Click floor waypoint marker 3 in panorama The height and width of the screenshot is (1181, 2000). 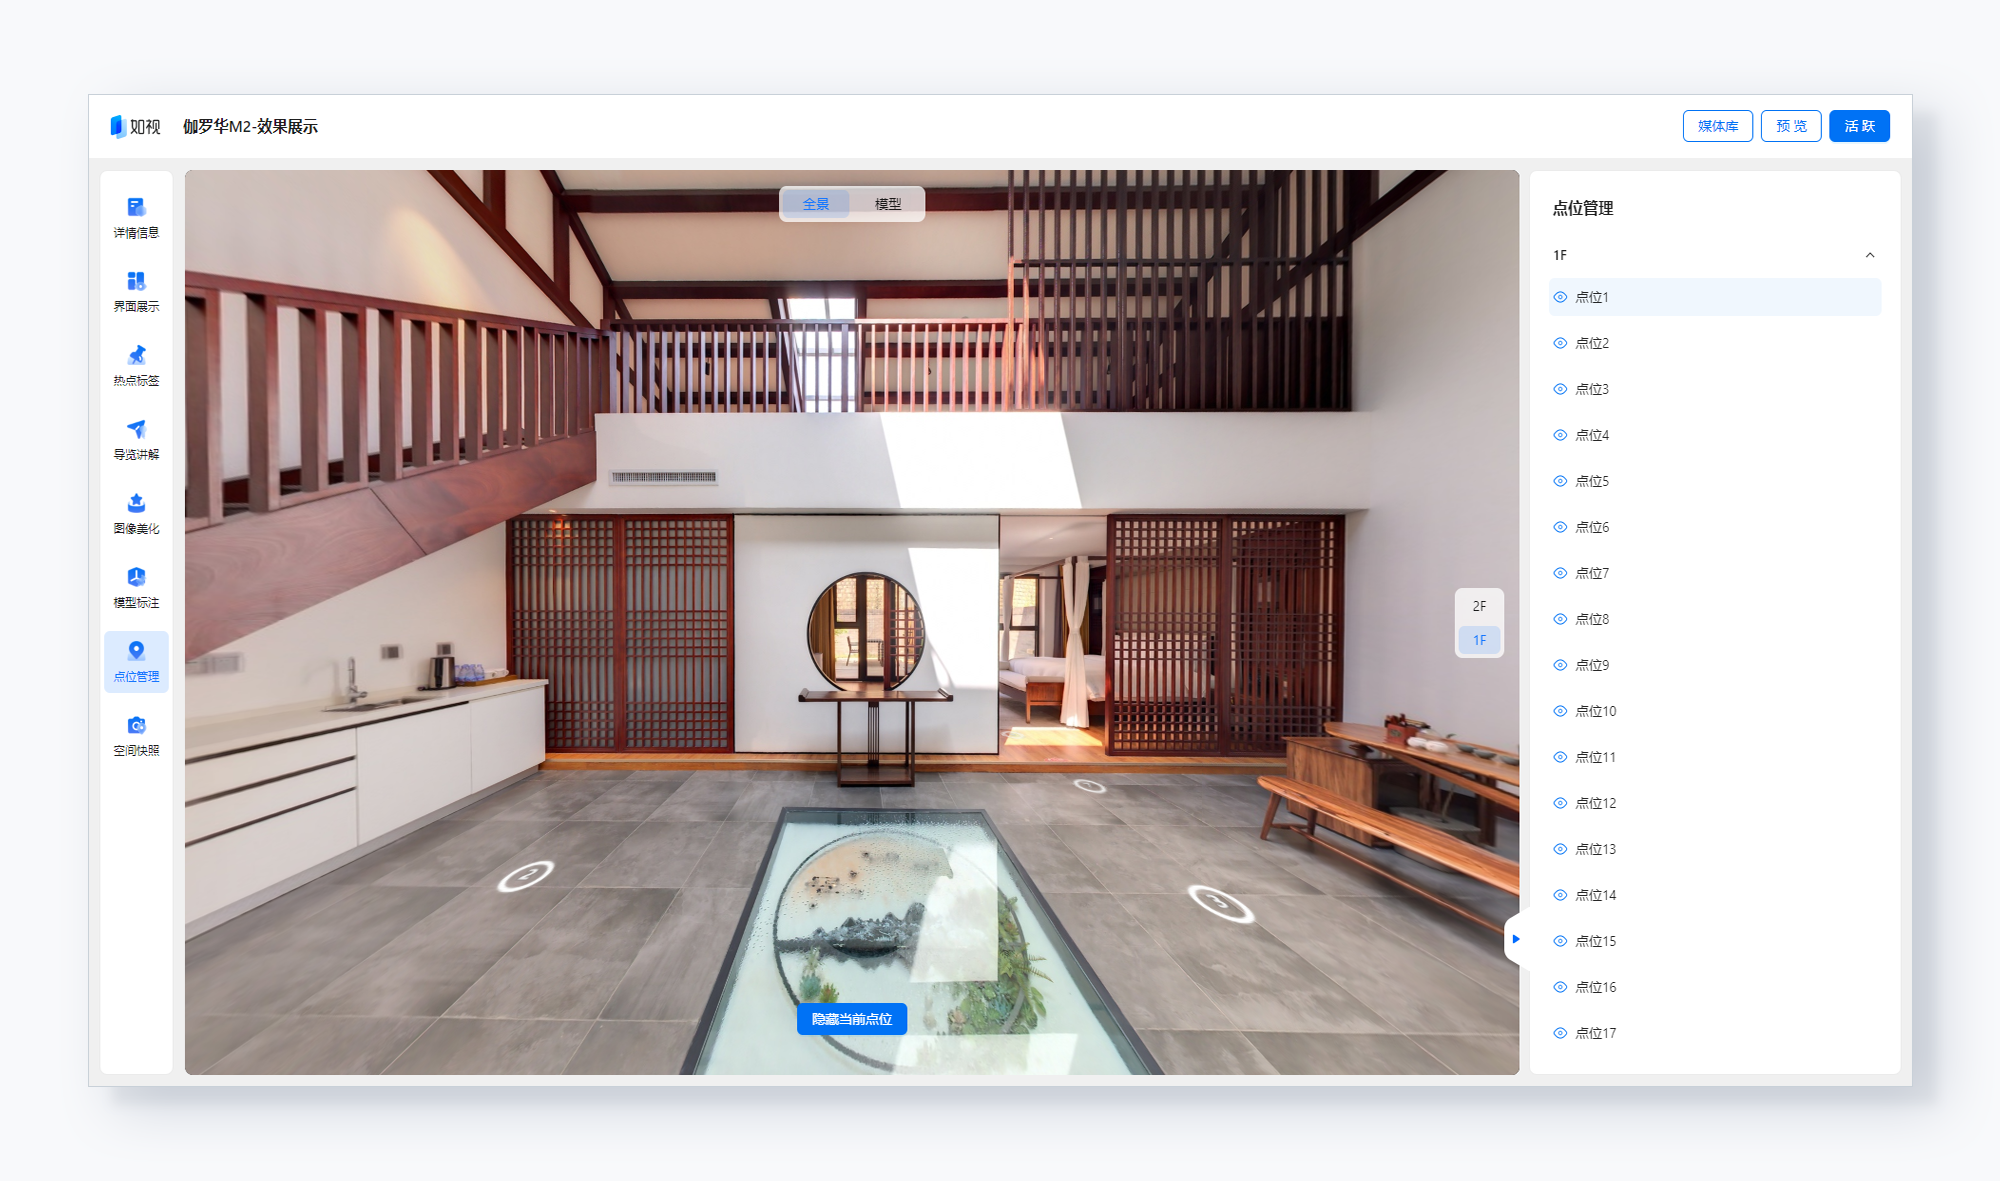point(1220,903)
